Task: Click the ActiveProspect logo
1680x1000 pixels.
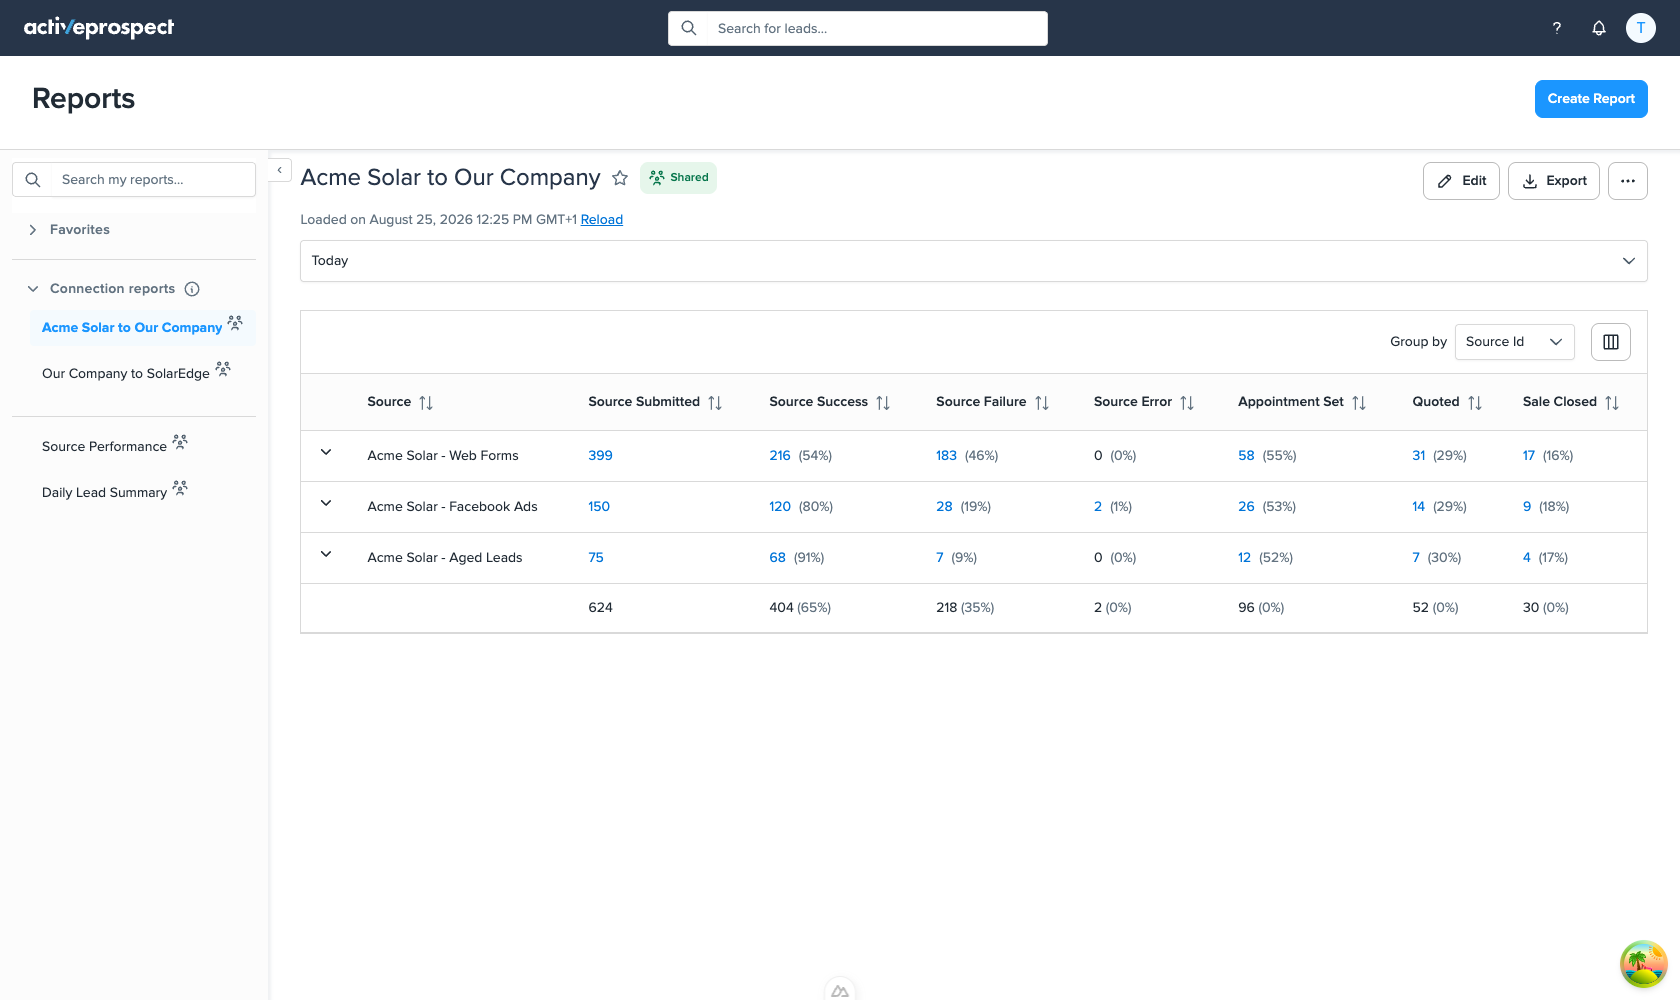Action: coord(99,28)
